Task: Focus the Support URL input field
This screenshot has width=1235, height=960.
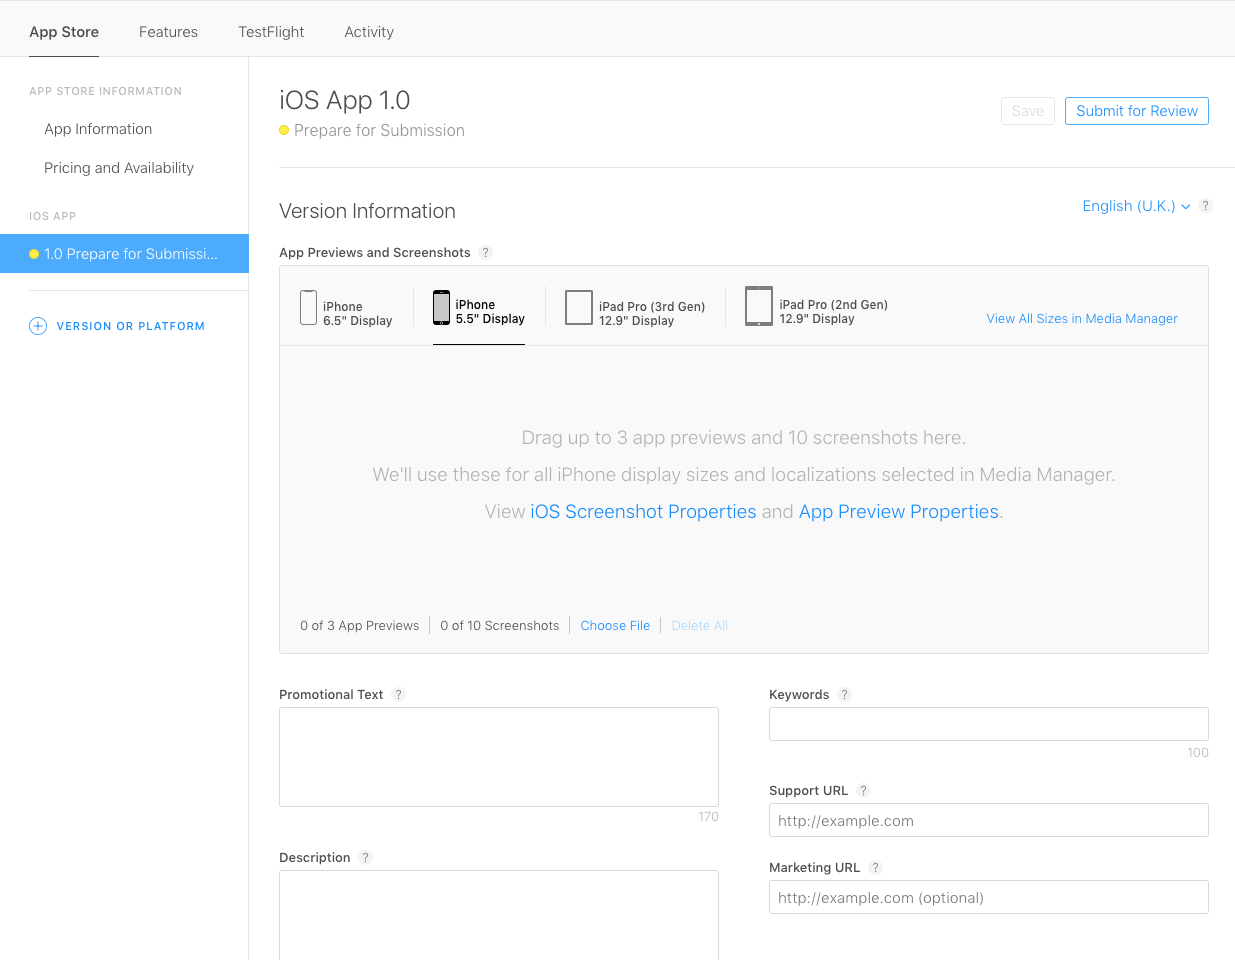Action: pyautogui.click(x=988, y=821)
